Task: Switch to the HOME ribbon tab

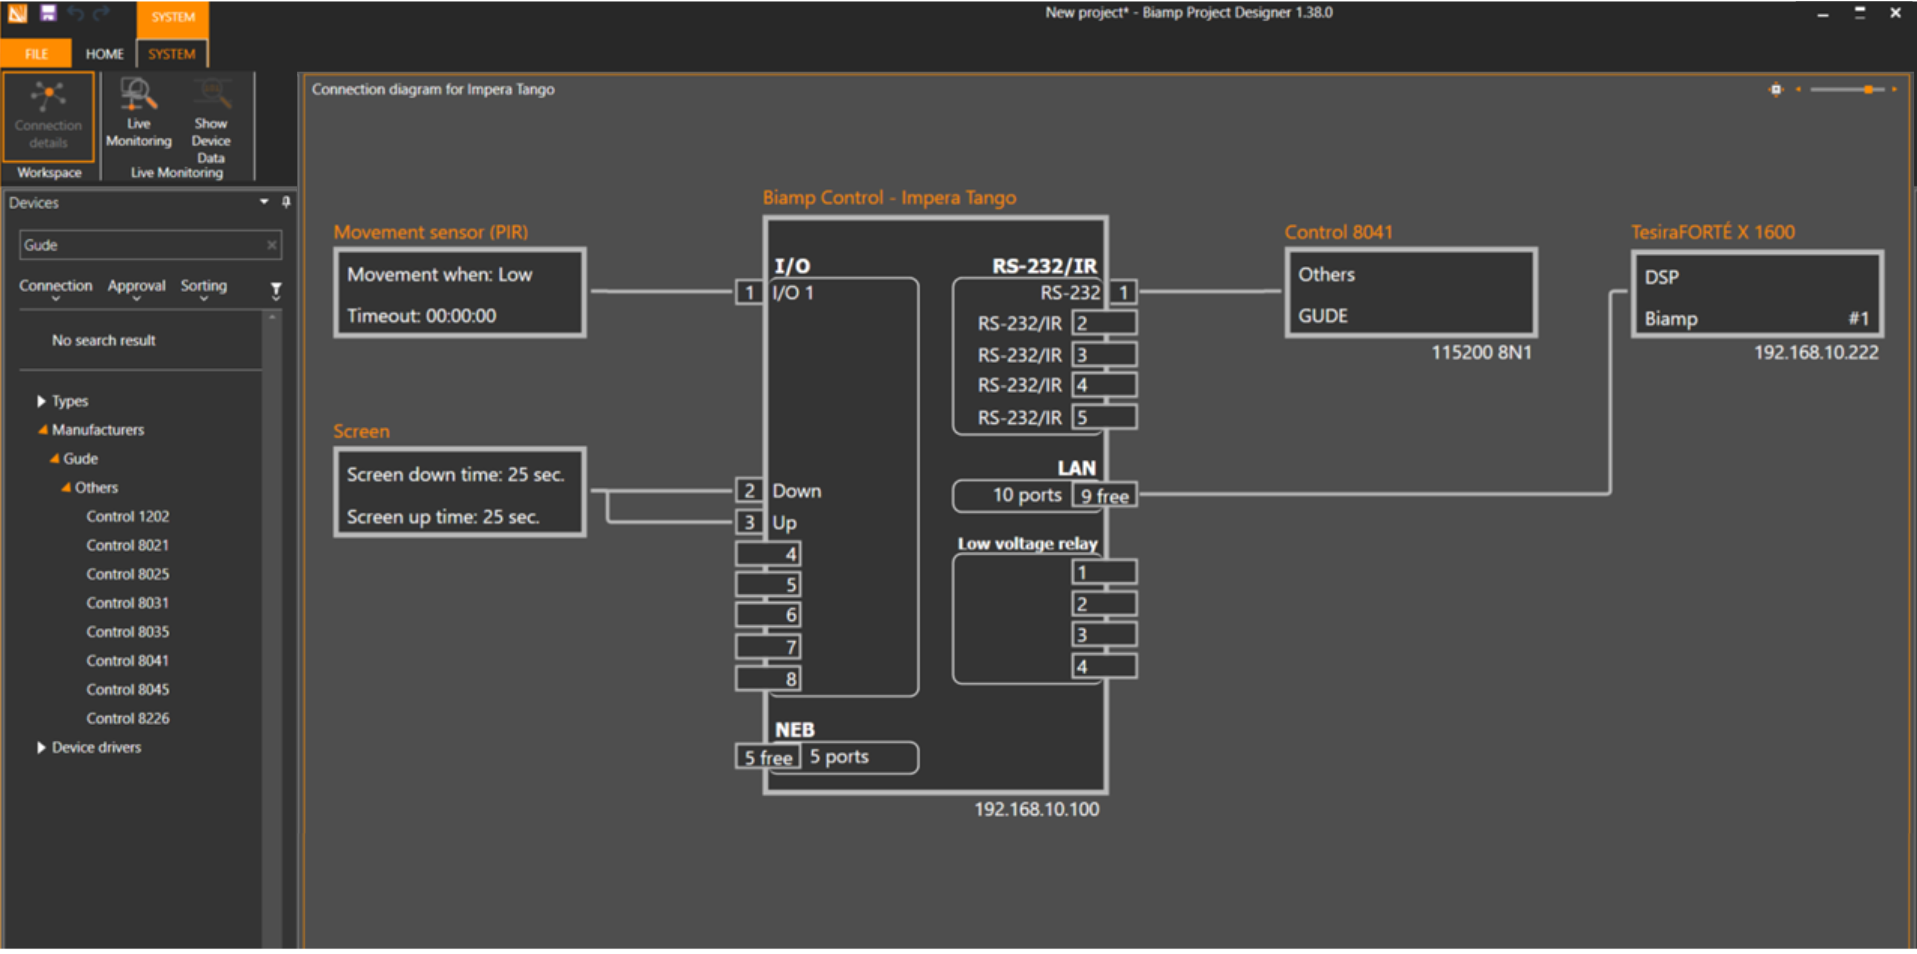Action: pos(104,54)
